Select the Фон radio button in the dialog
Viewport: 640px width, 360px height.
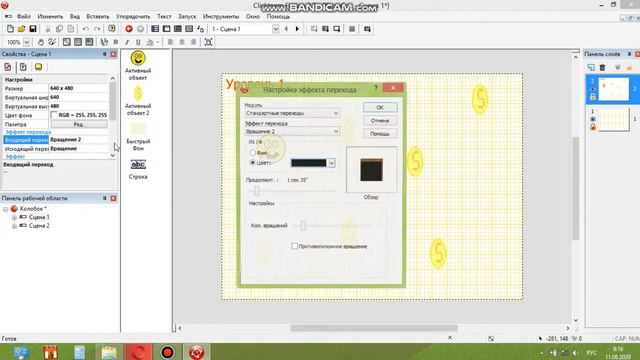click(x=252, y=153)
